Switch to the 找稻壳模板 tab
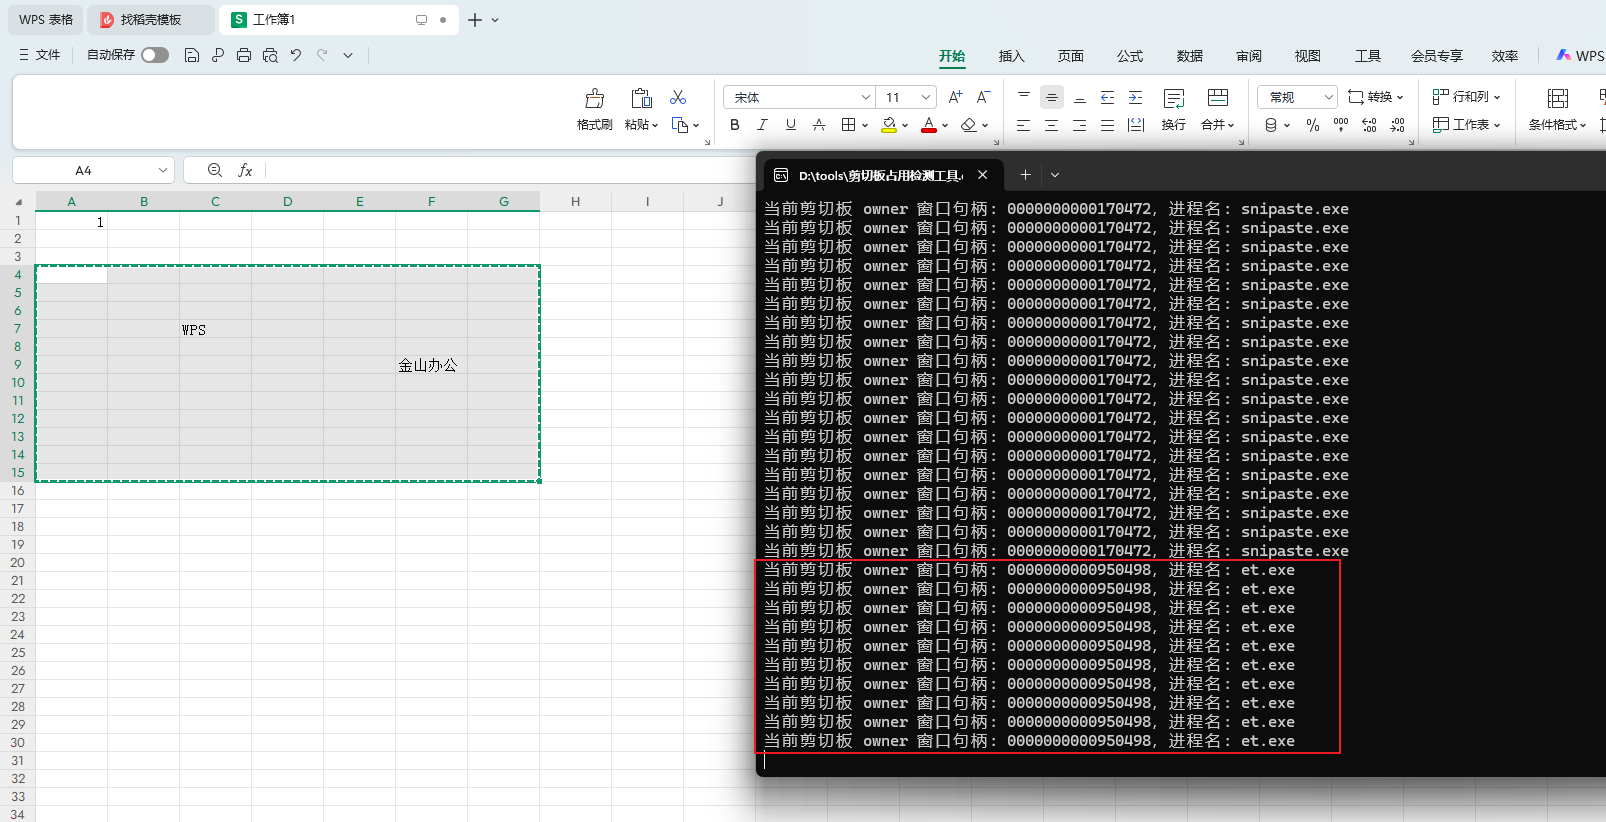Screen dimensions: 1606x822 [x=150, y=19]
